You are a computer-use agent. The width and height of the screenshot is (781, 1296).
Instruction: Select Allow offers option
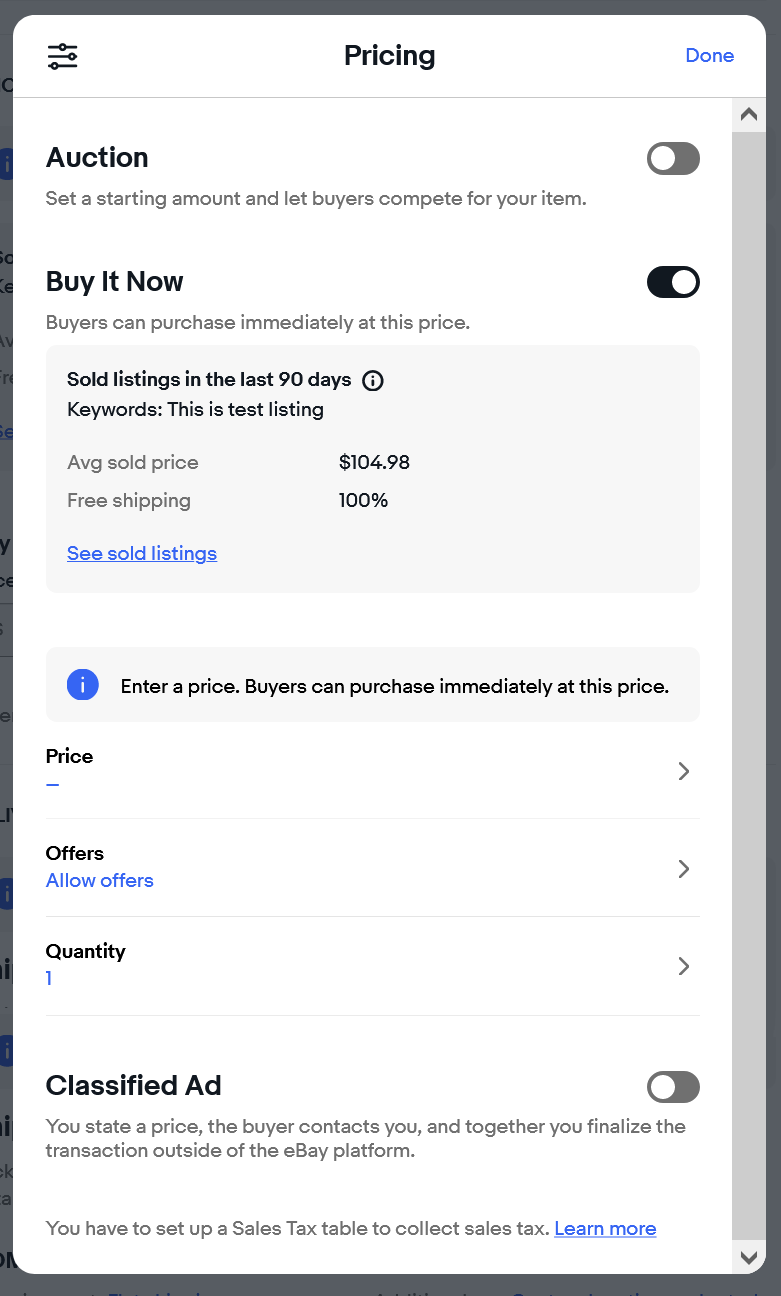pyautogui.click(x=100, y=881)
